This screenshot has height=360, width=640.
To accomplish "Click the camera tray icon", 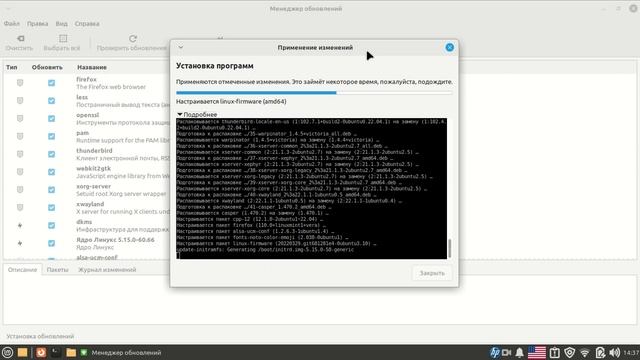I will point(507,352).
